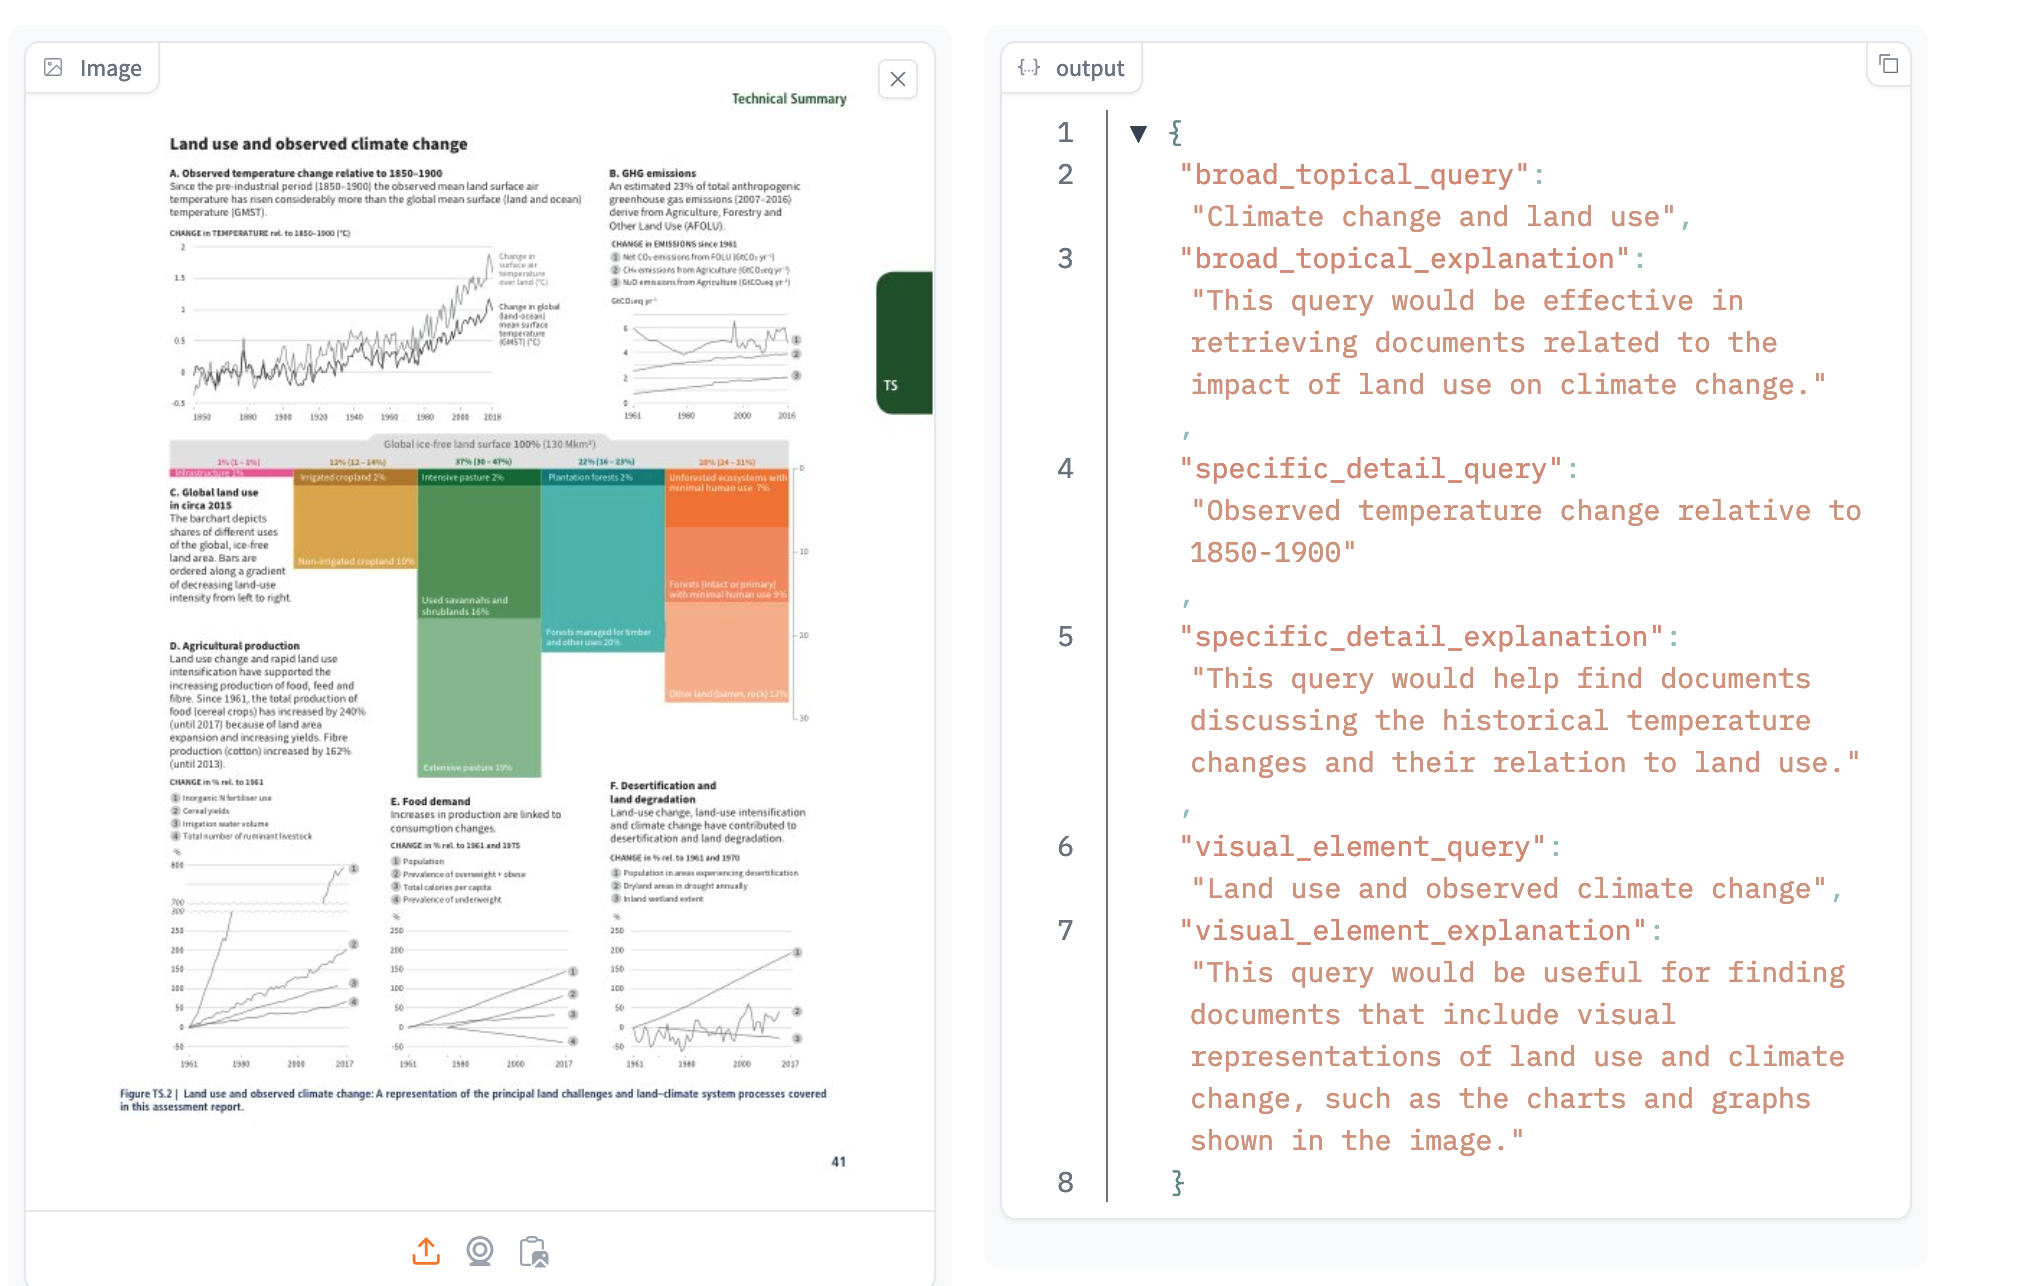Click the curly braces output icon

(1028, 68)
